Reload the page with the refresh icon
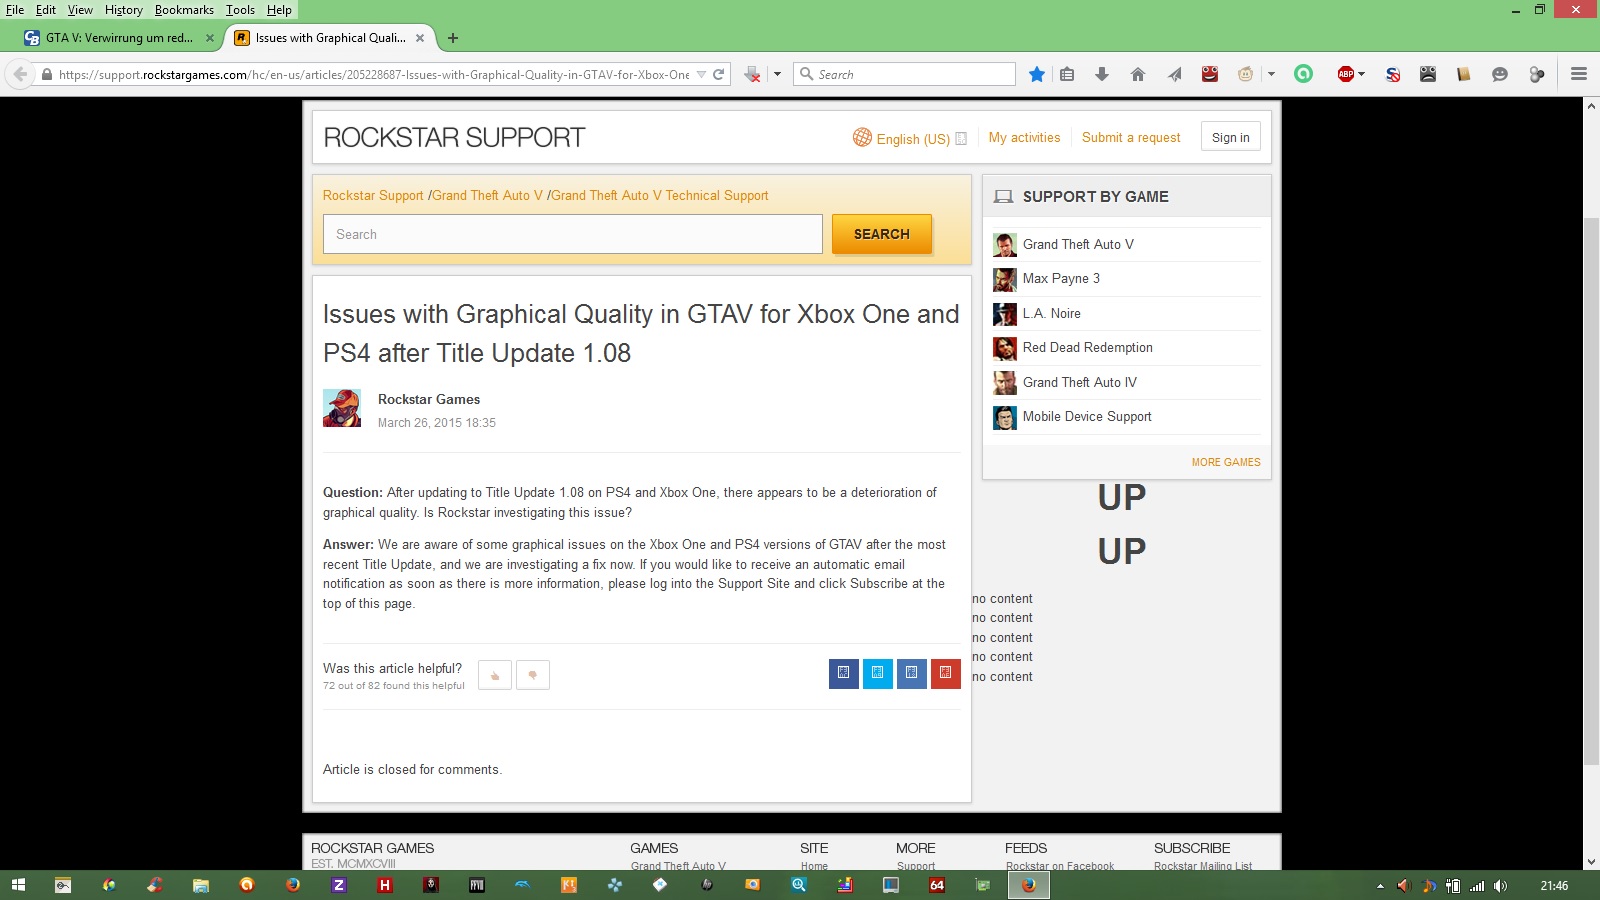1600x900 pixels. click(718, 74)
